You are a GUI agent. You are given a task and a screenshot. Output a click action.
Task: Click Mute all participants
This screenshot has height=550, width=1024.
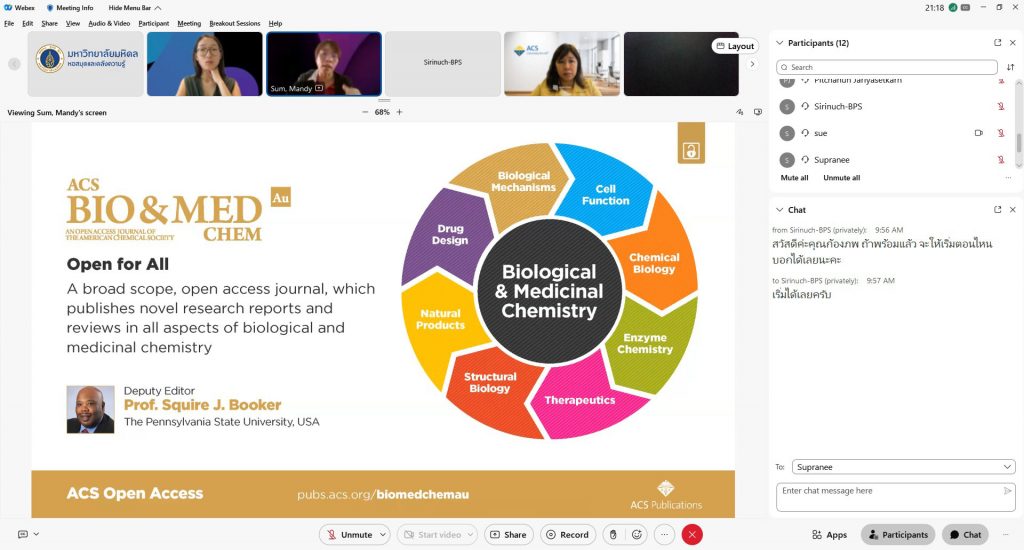[794, 178]
